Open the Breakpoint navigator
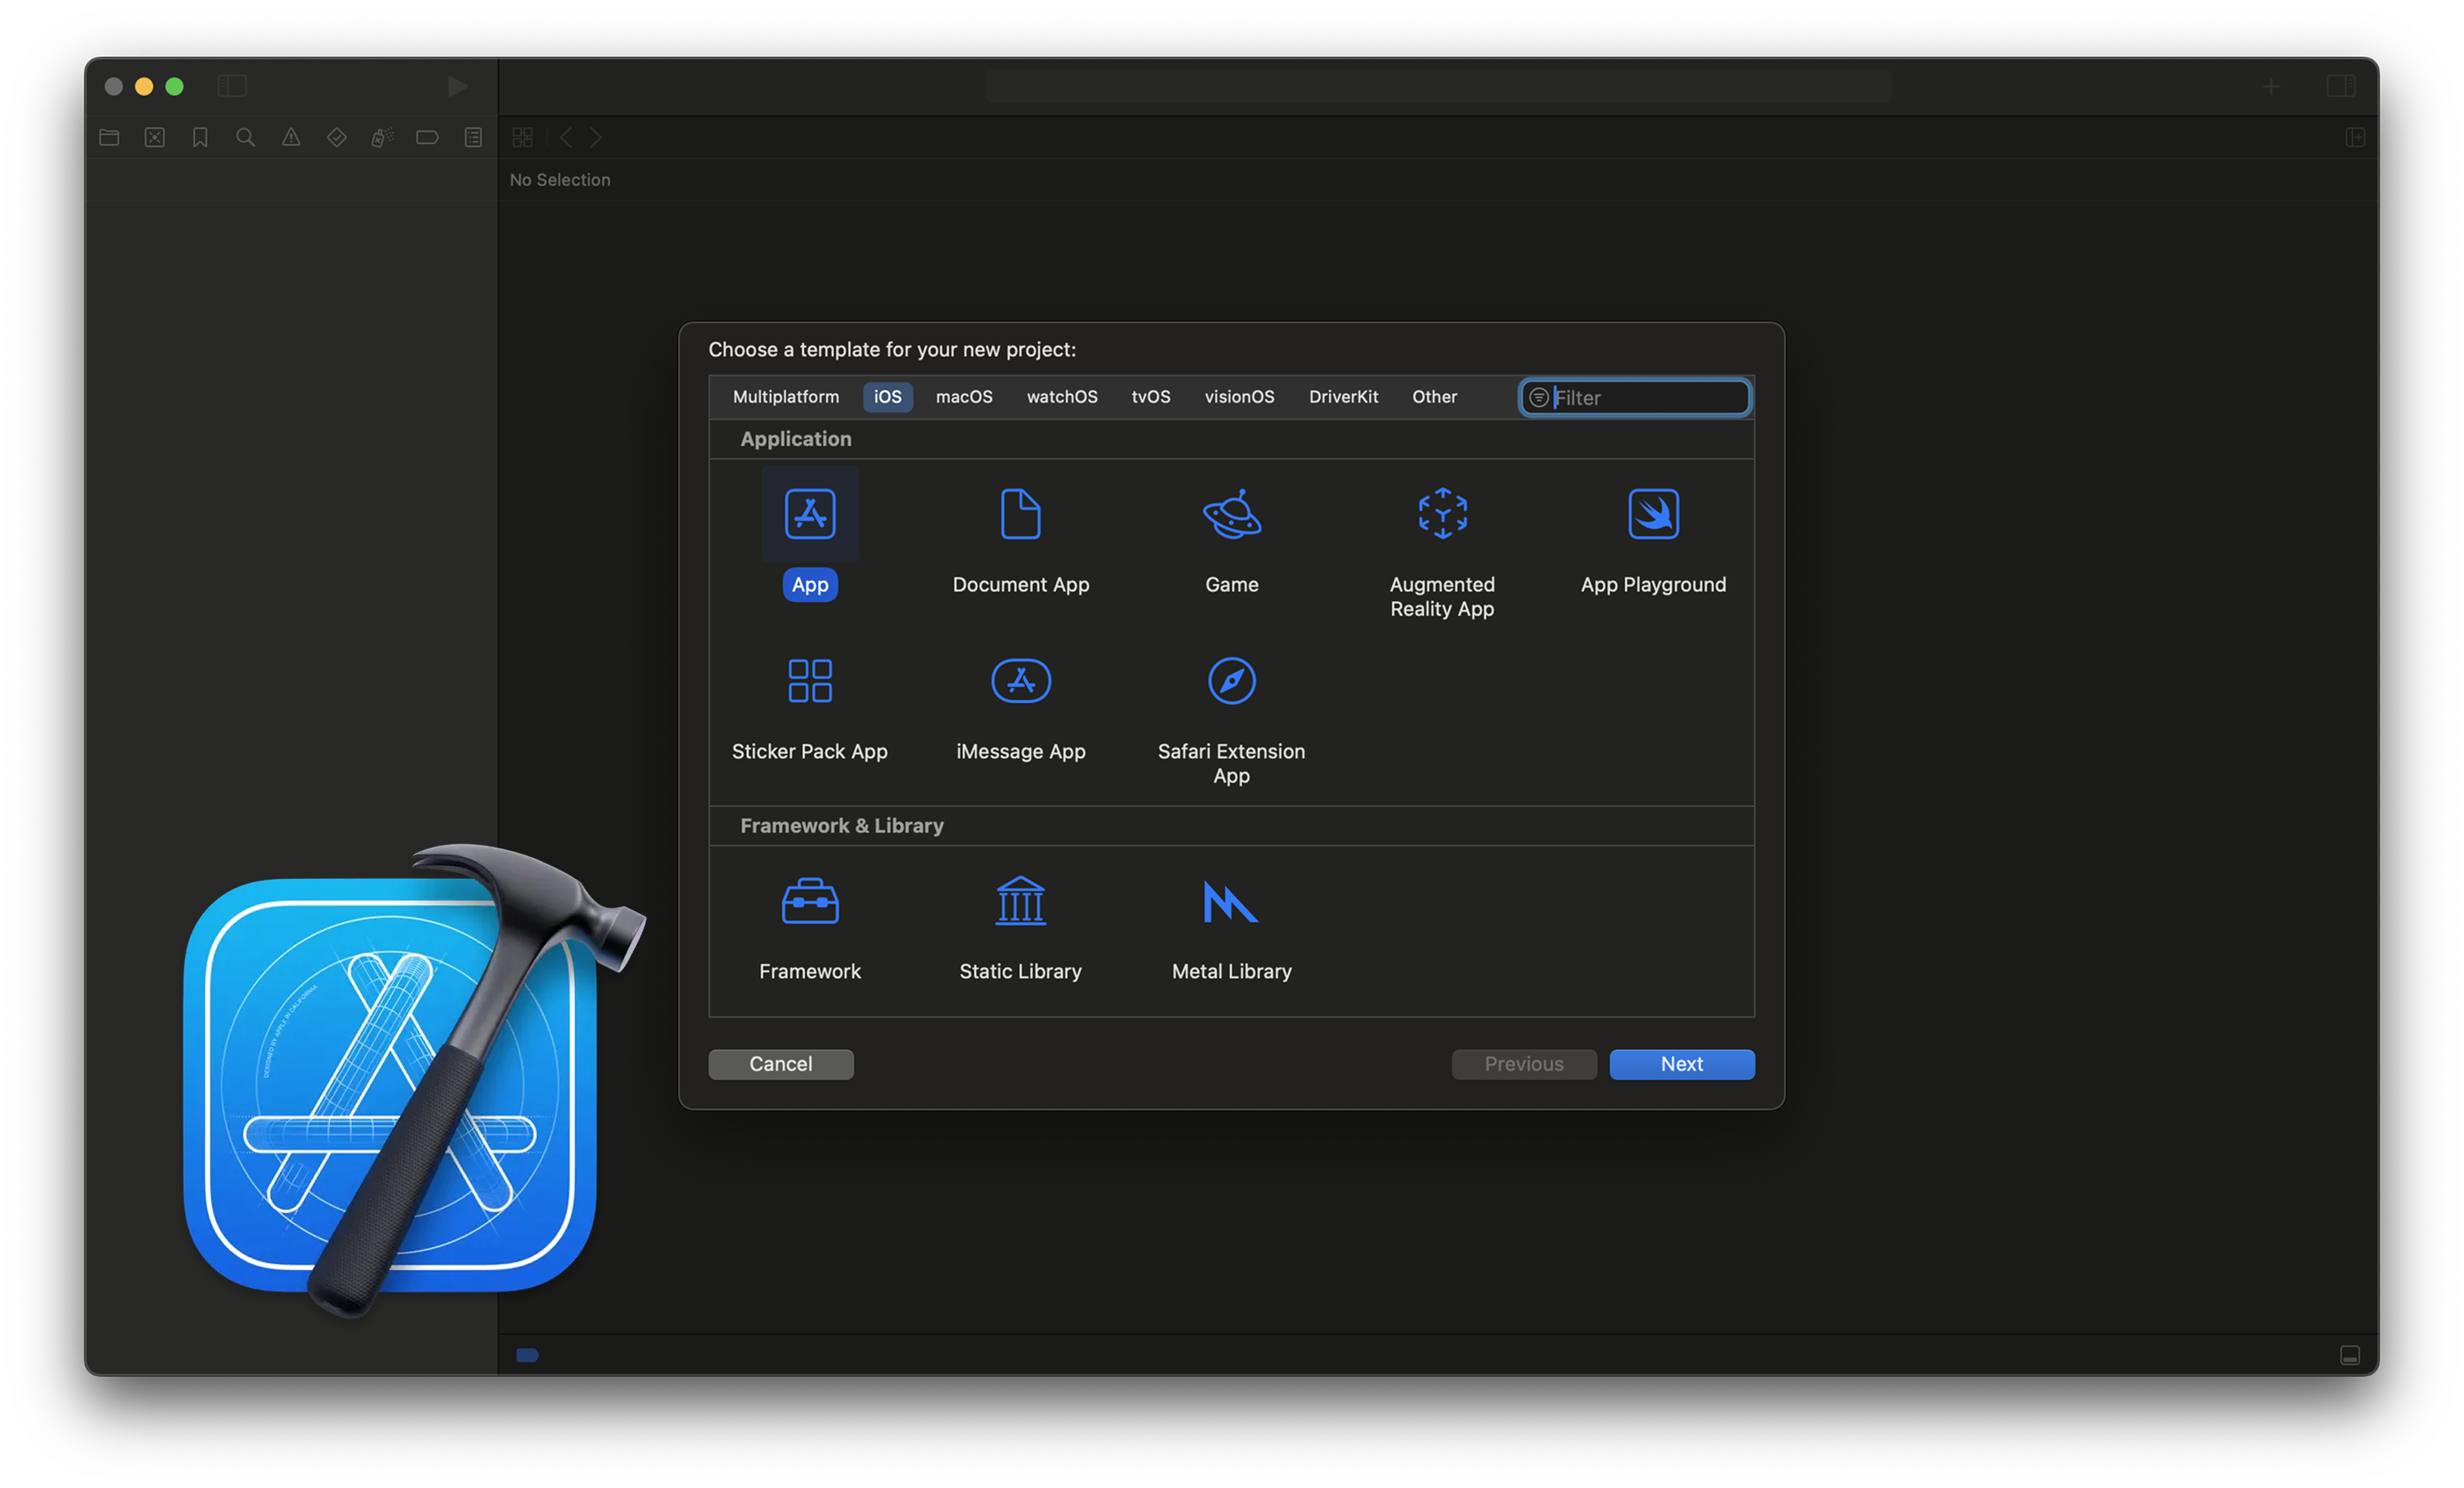 coord(427,137)
